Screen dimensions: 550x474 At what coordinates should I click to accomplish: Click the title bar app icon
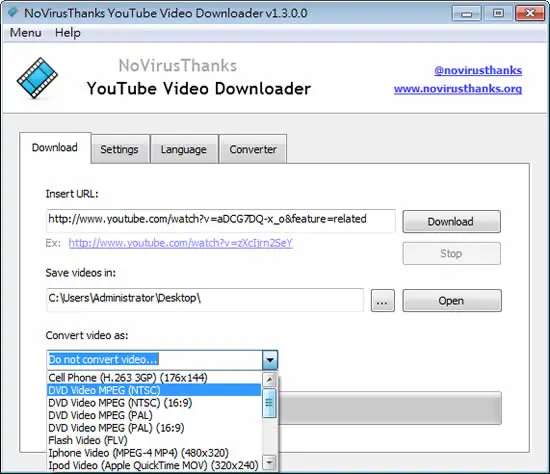13,13
